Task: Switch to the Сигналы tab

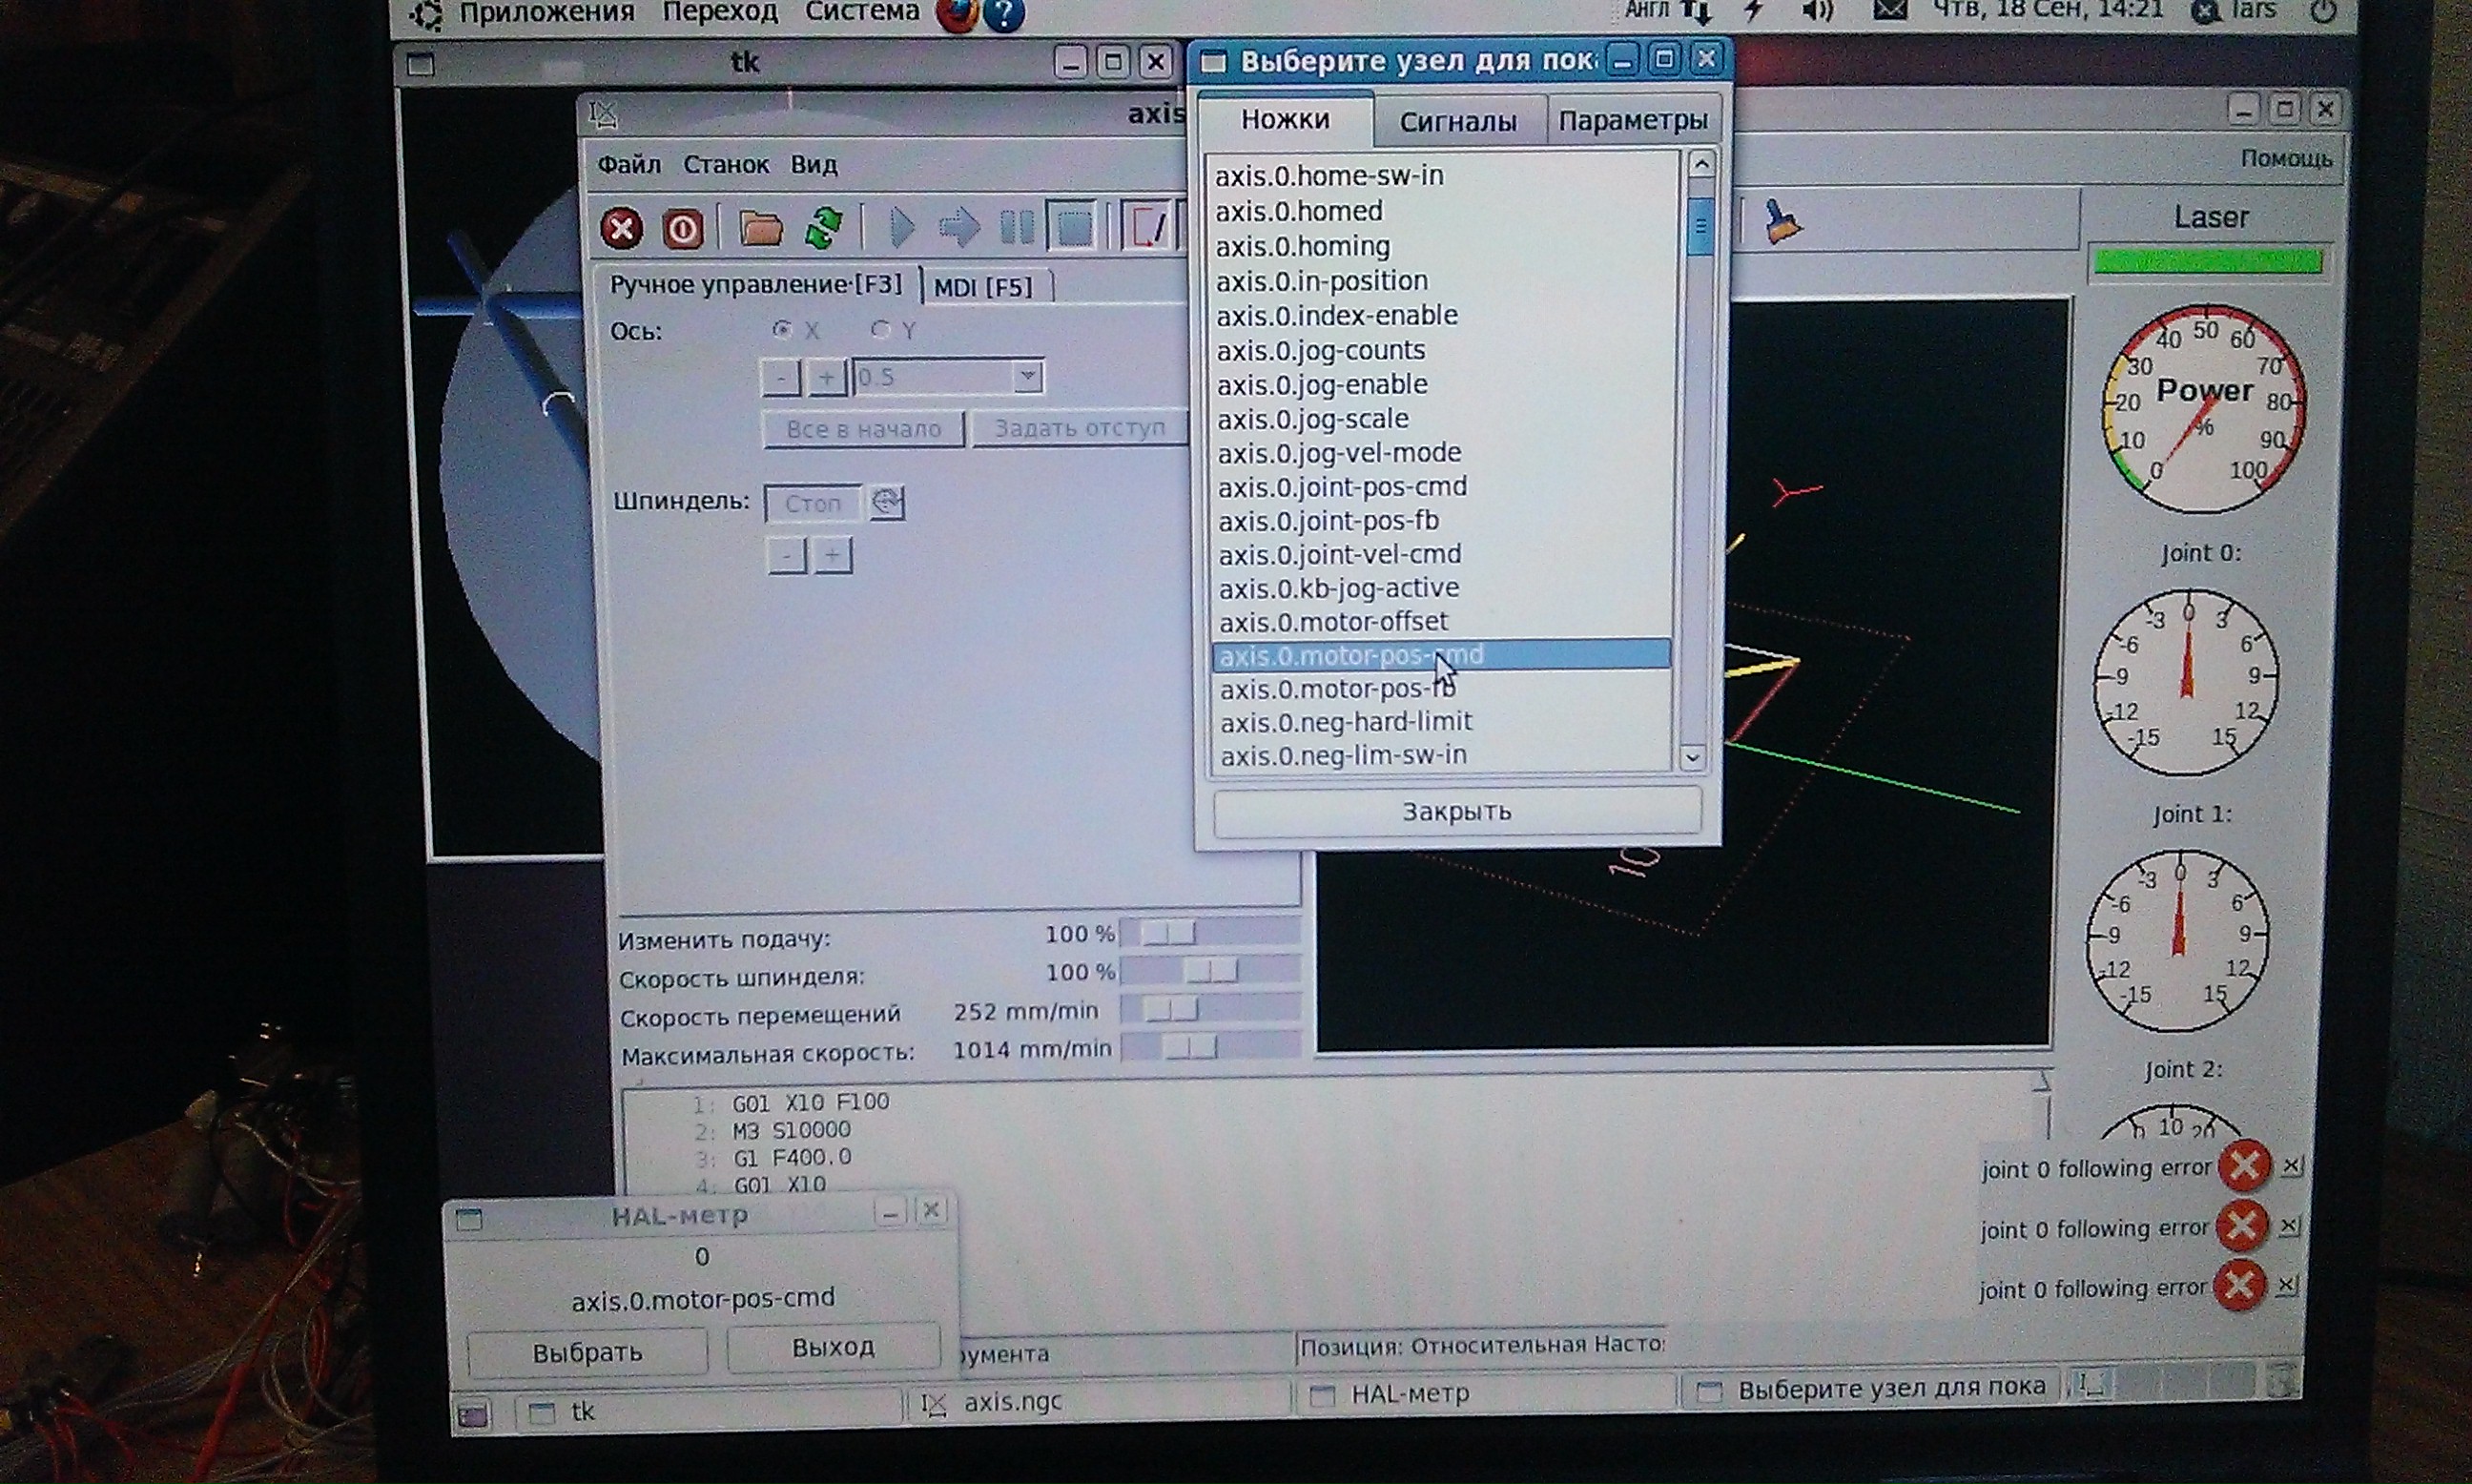Action: point(1457,122)
